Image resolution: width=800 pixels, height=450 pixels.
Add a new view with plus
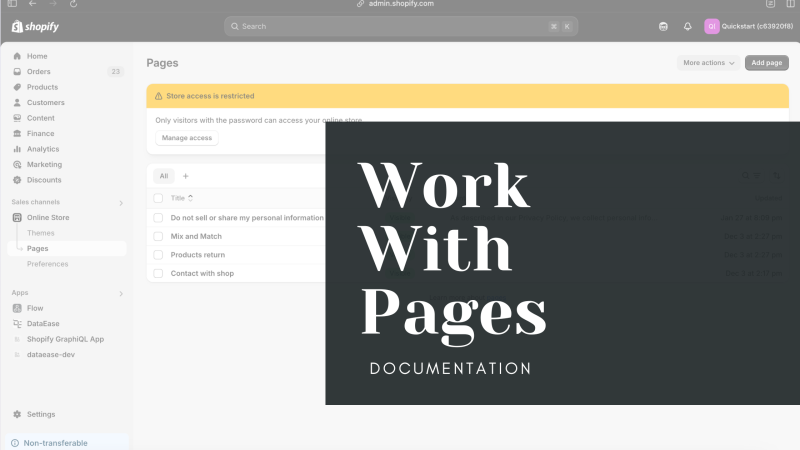186,176
